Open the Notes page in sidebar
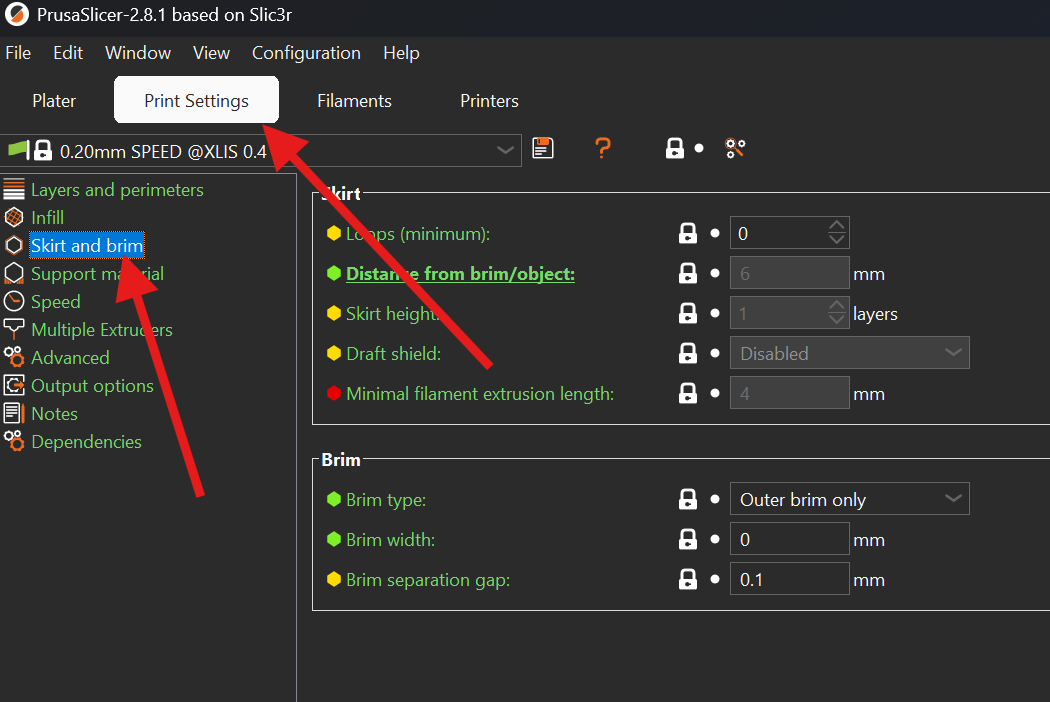This screenshot has width=1050, height=702. (54, 414)
